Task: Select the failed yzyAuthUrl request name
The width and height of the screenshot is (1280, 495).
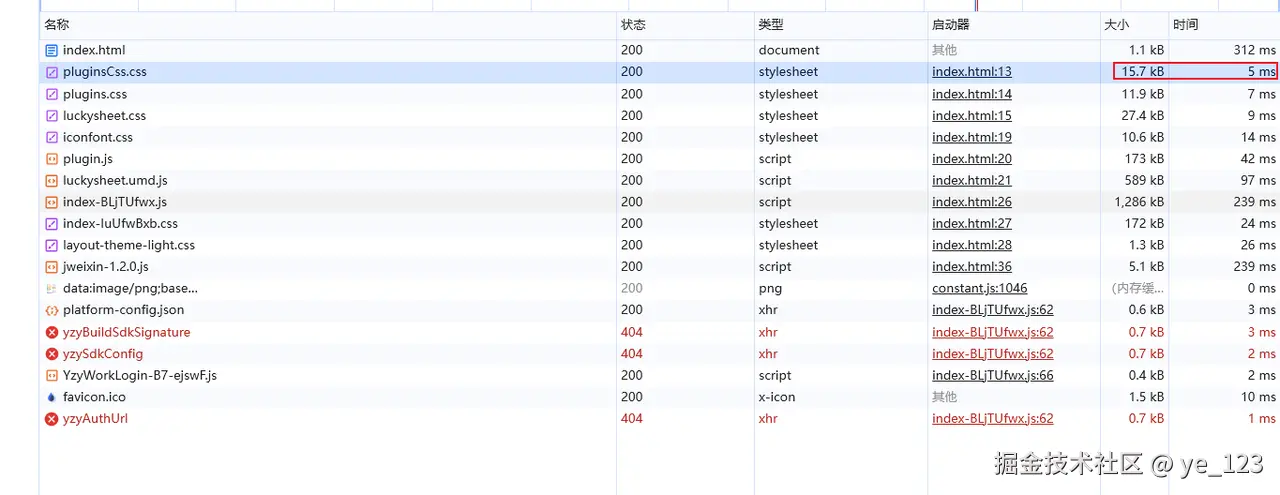Action: (95, 419)
